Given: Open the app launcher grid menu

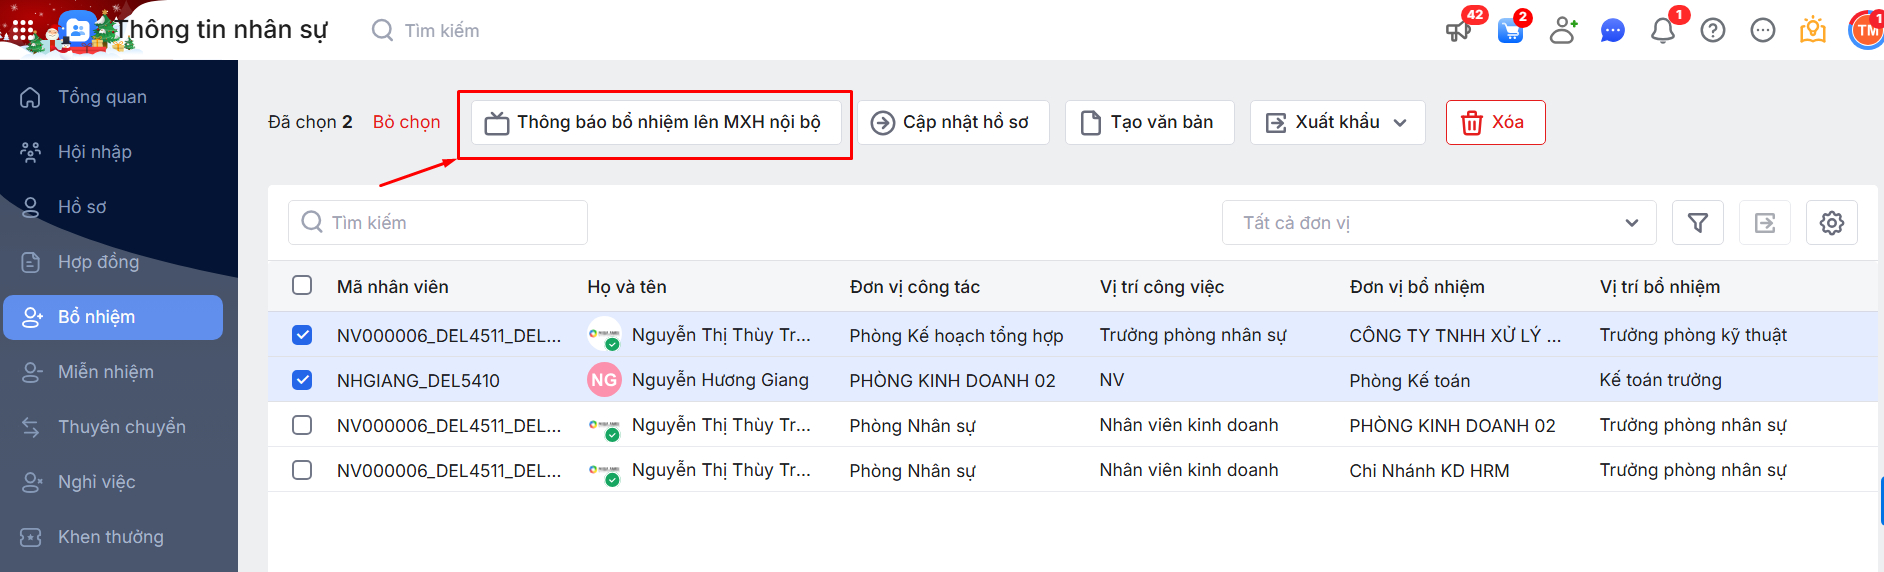Looking at the screenshot, I should pyautogui.click(x=22, y=31).
